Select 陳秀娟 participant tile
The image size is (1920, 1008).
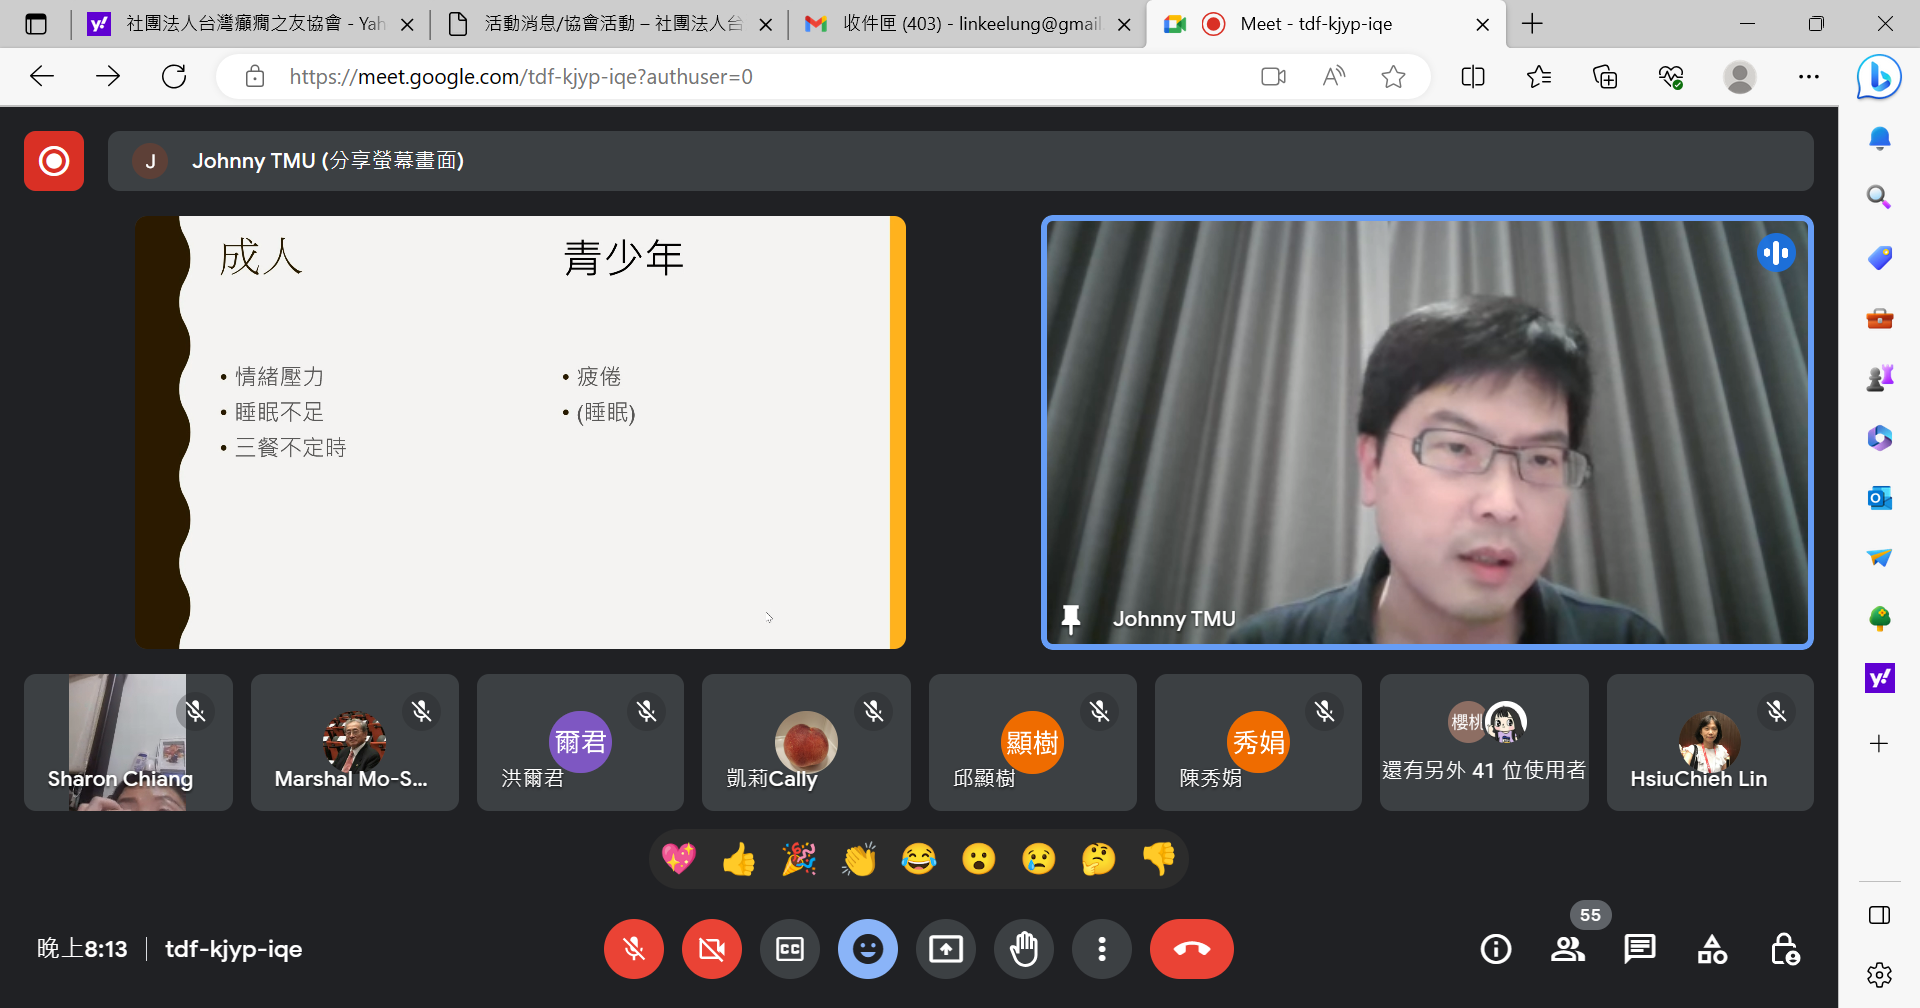coord(1258,742)
